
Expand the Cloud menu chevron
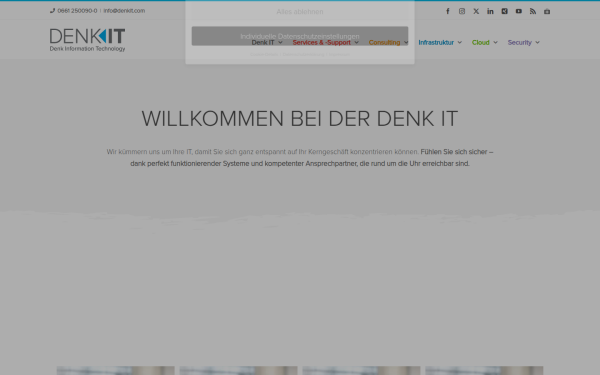[x=495, y=42]
